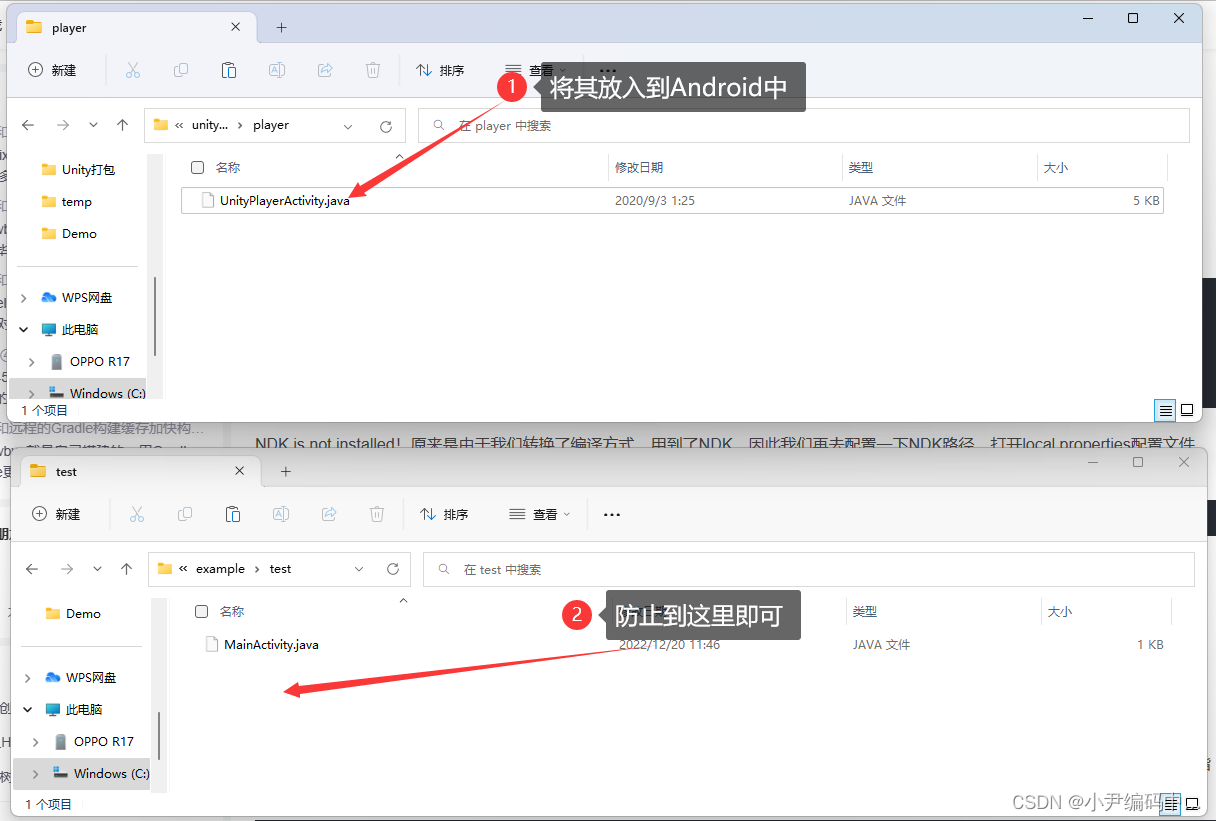Go forward in player window navigation

pyautogui.click(x=63, y=125)
